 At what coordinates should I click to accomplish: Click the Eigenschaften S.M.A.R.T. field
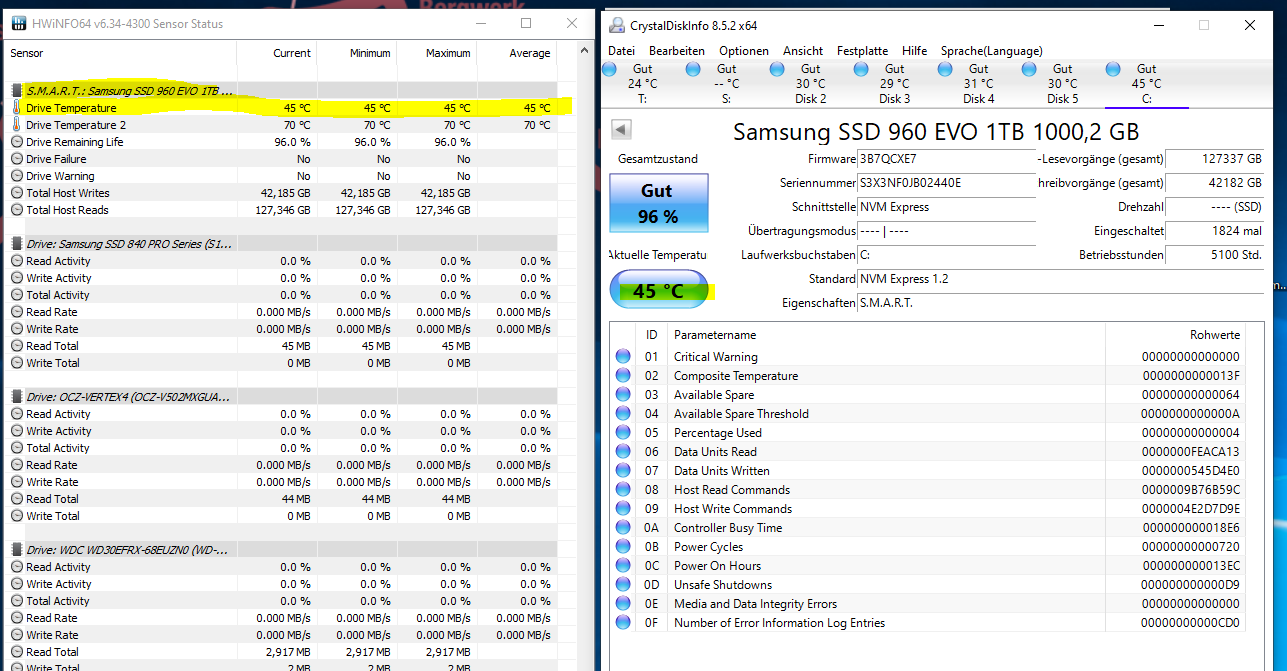point(1060,303)
